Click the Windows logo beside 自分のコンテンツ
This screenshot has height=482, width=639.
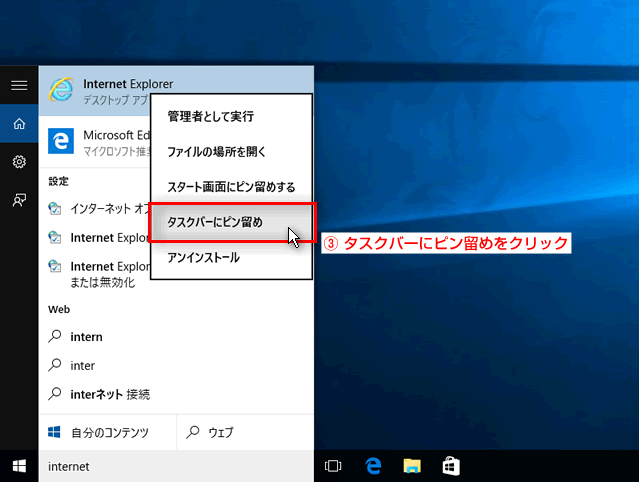click(54, 432)
